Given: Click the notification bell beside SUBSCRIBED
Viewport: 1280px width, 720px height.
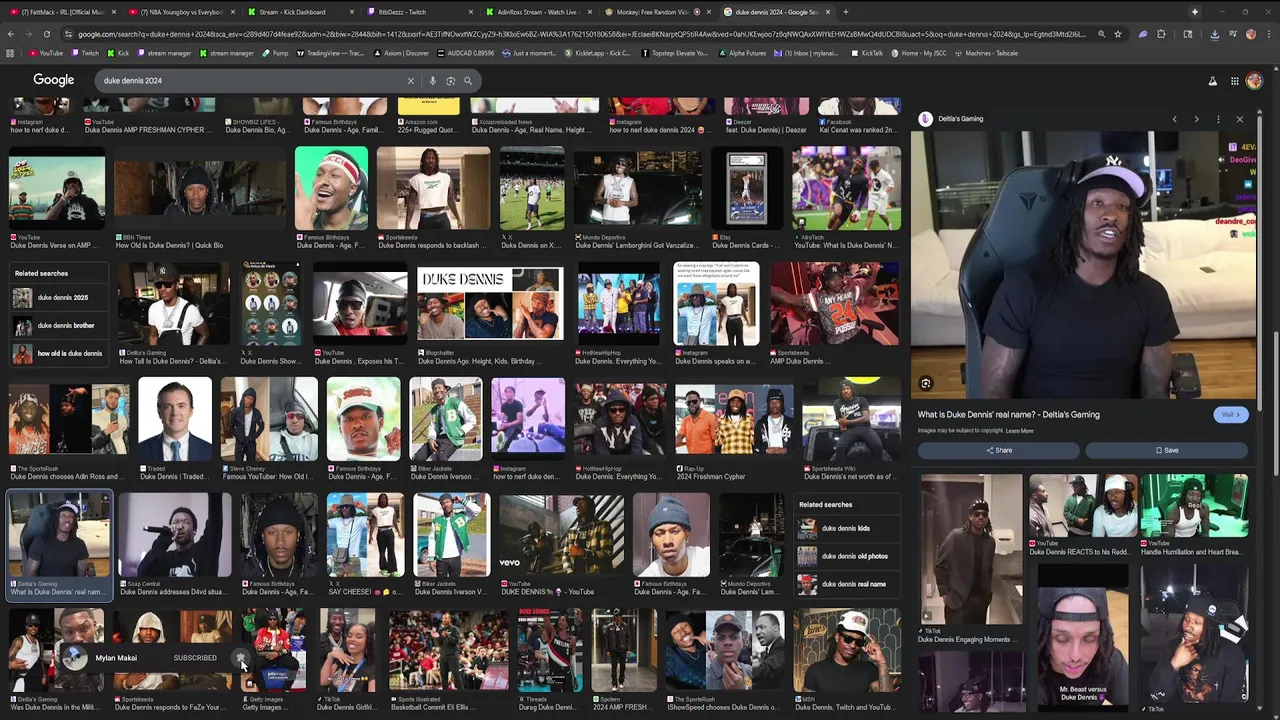Looking at the screenshot, I should [240, 658].
